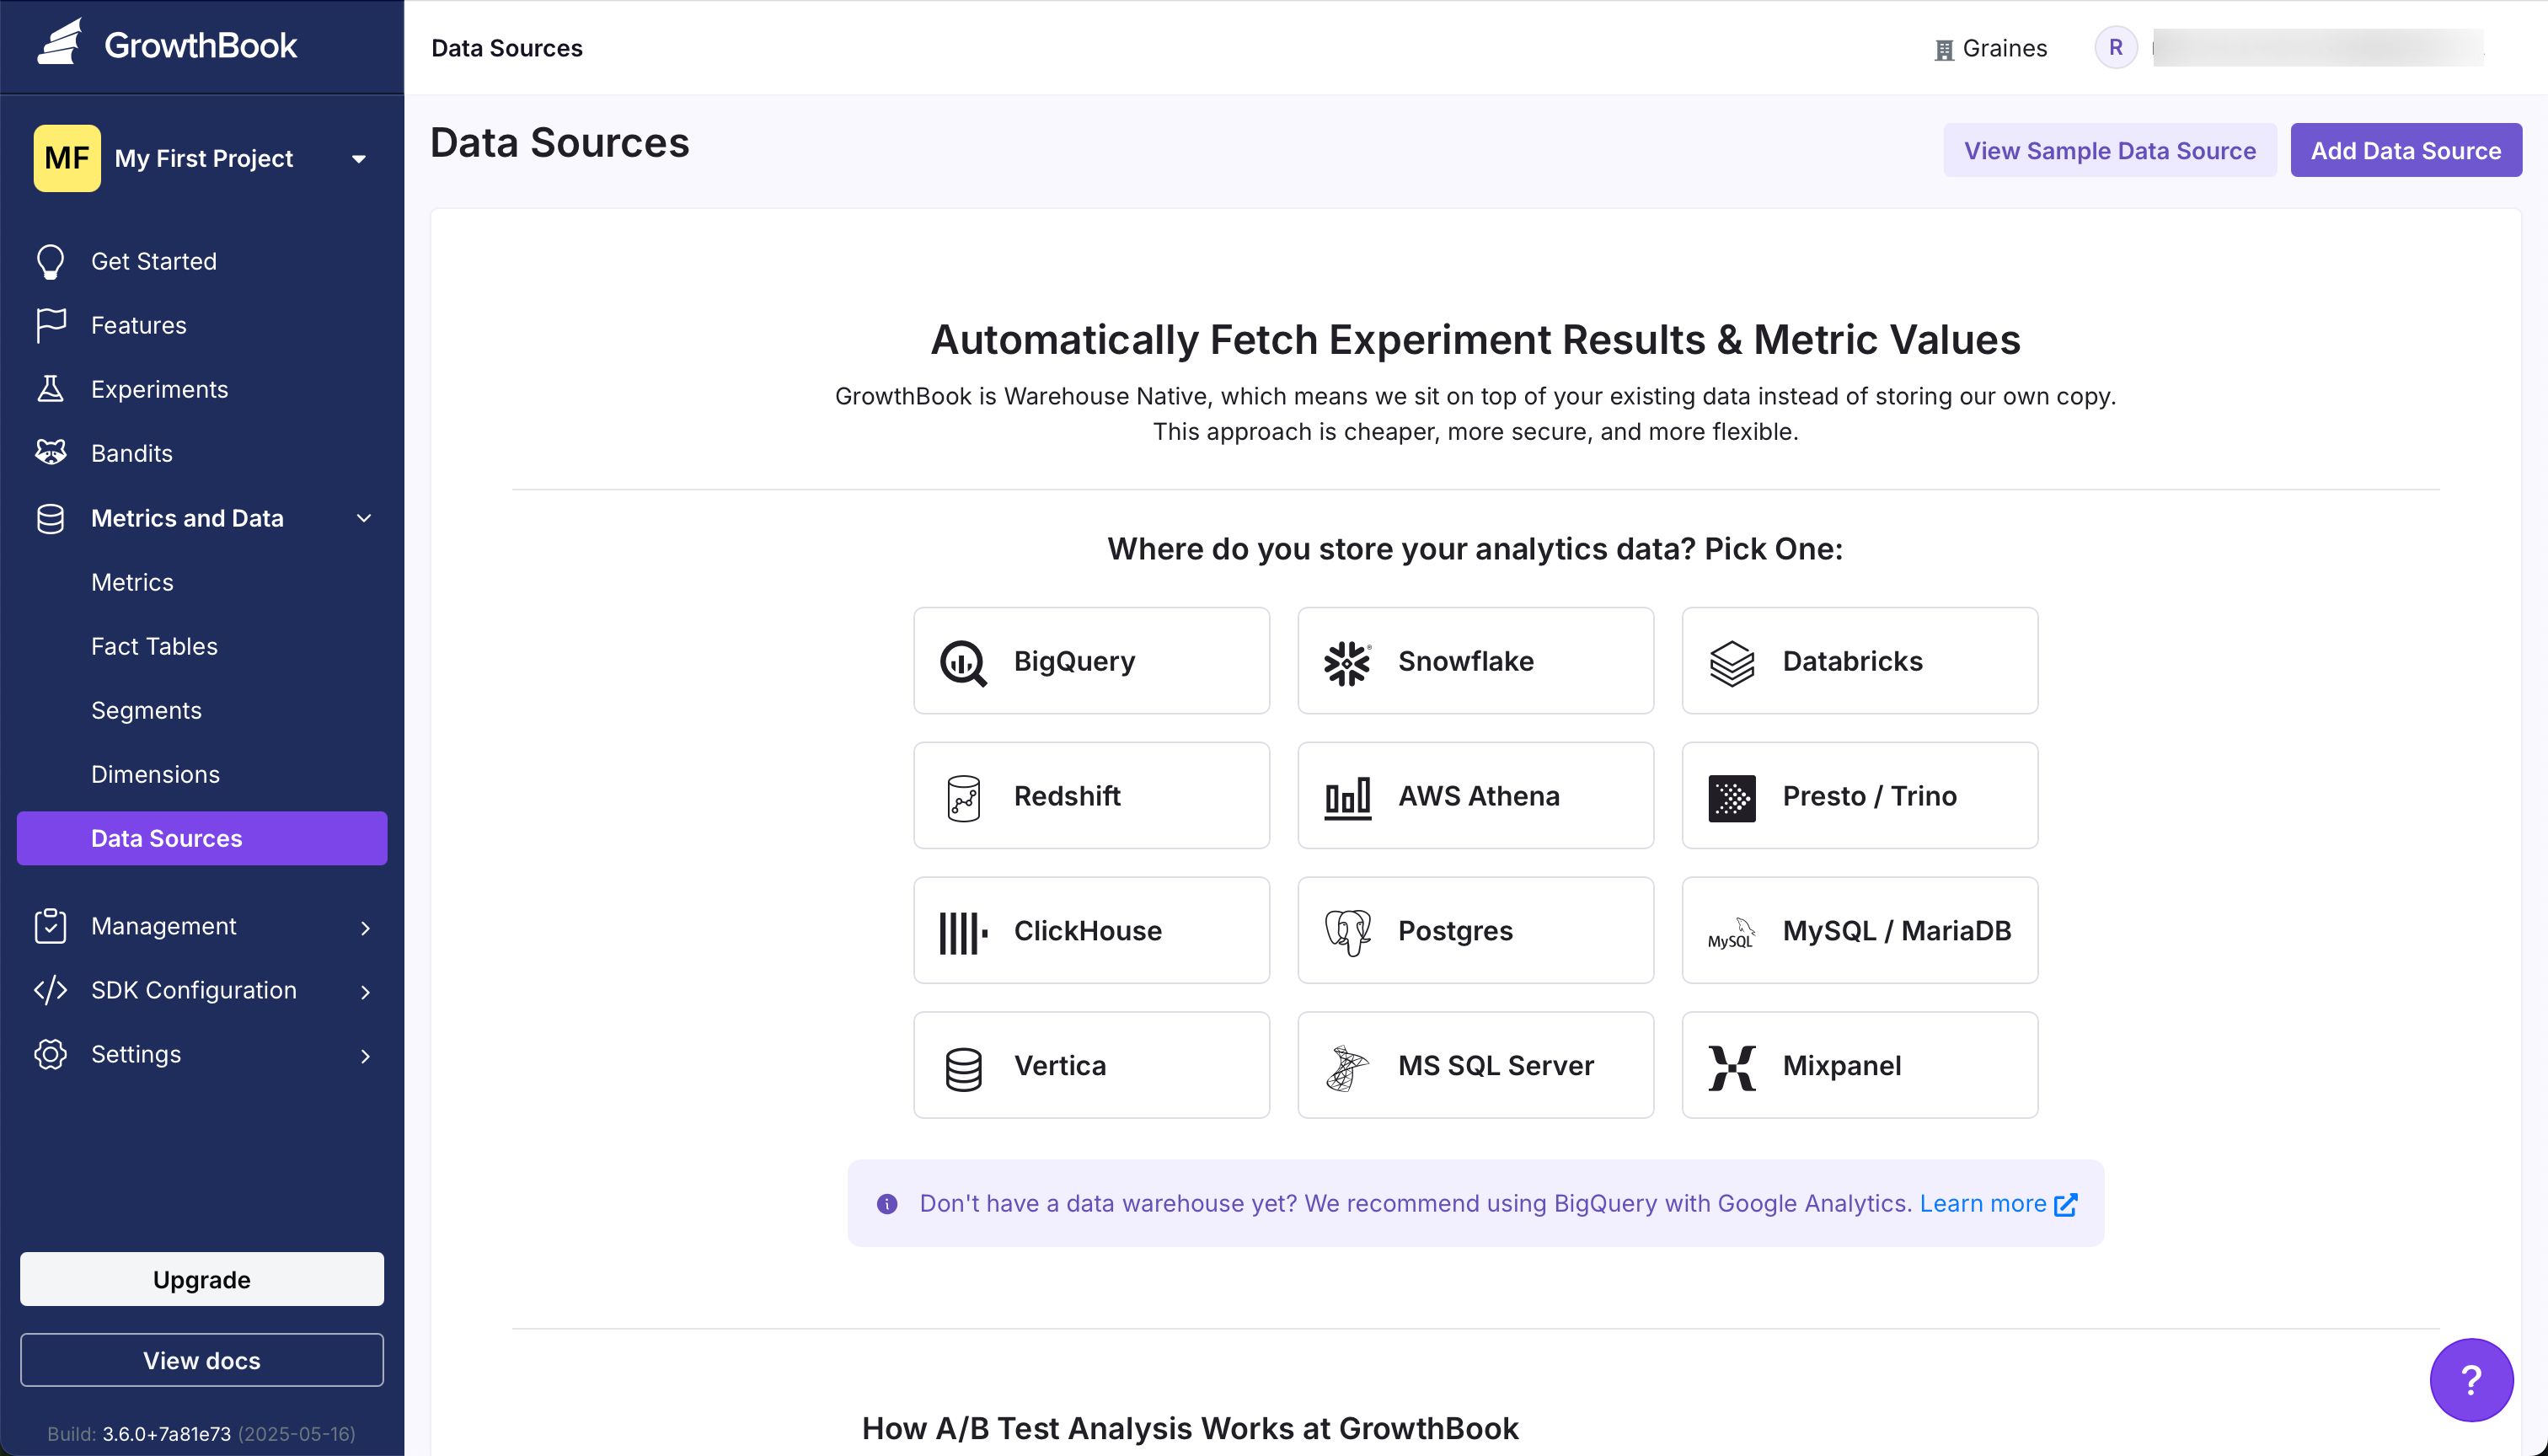2548x1456 pixels.
Task: Click the MySQL / MariaDB label text
Action: tap(1896, 931)
